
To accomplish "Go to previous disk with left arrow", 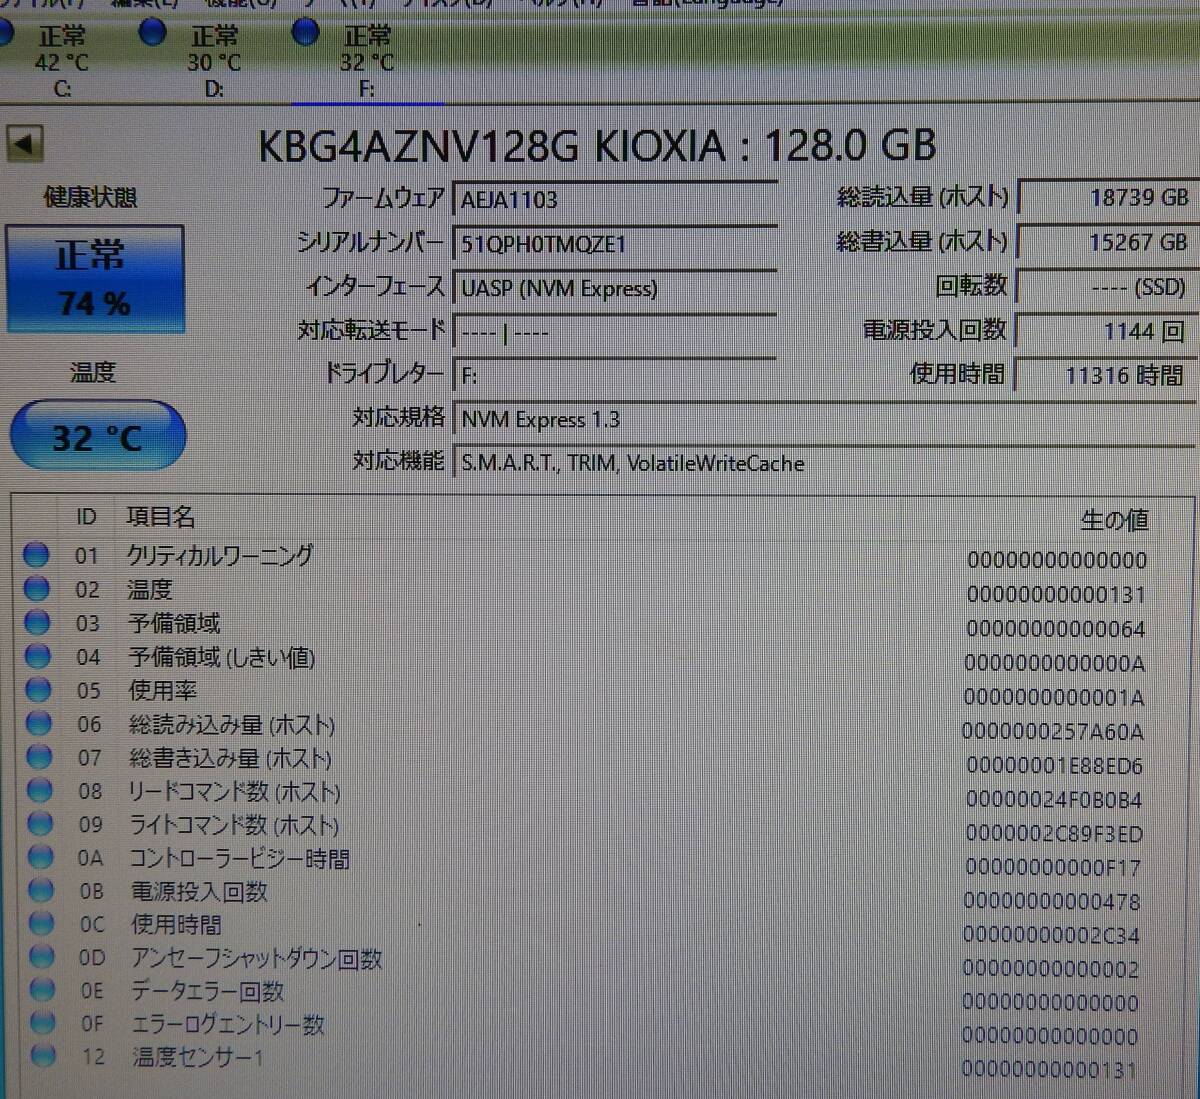I will tap(25, 144).
